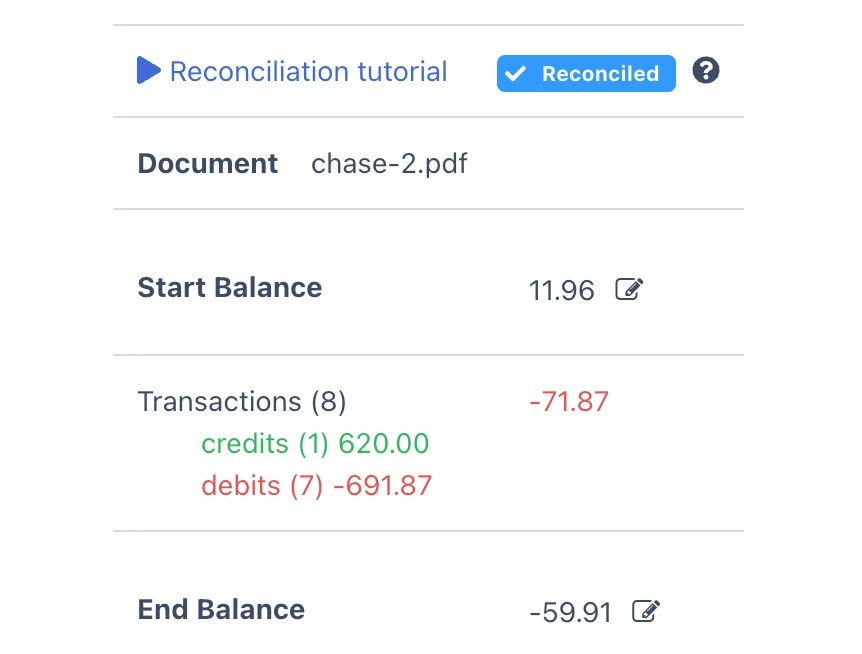
Task: Click the End Balance value -59.91
Action: tap(569, 611)
